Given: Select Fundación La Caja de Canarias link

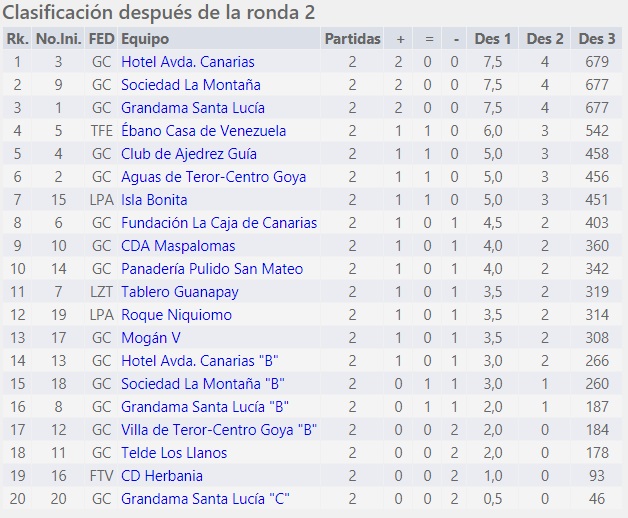Looking at the screenshot, I should point(218,223).
